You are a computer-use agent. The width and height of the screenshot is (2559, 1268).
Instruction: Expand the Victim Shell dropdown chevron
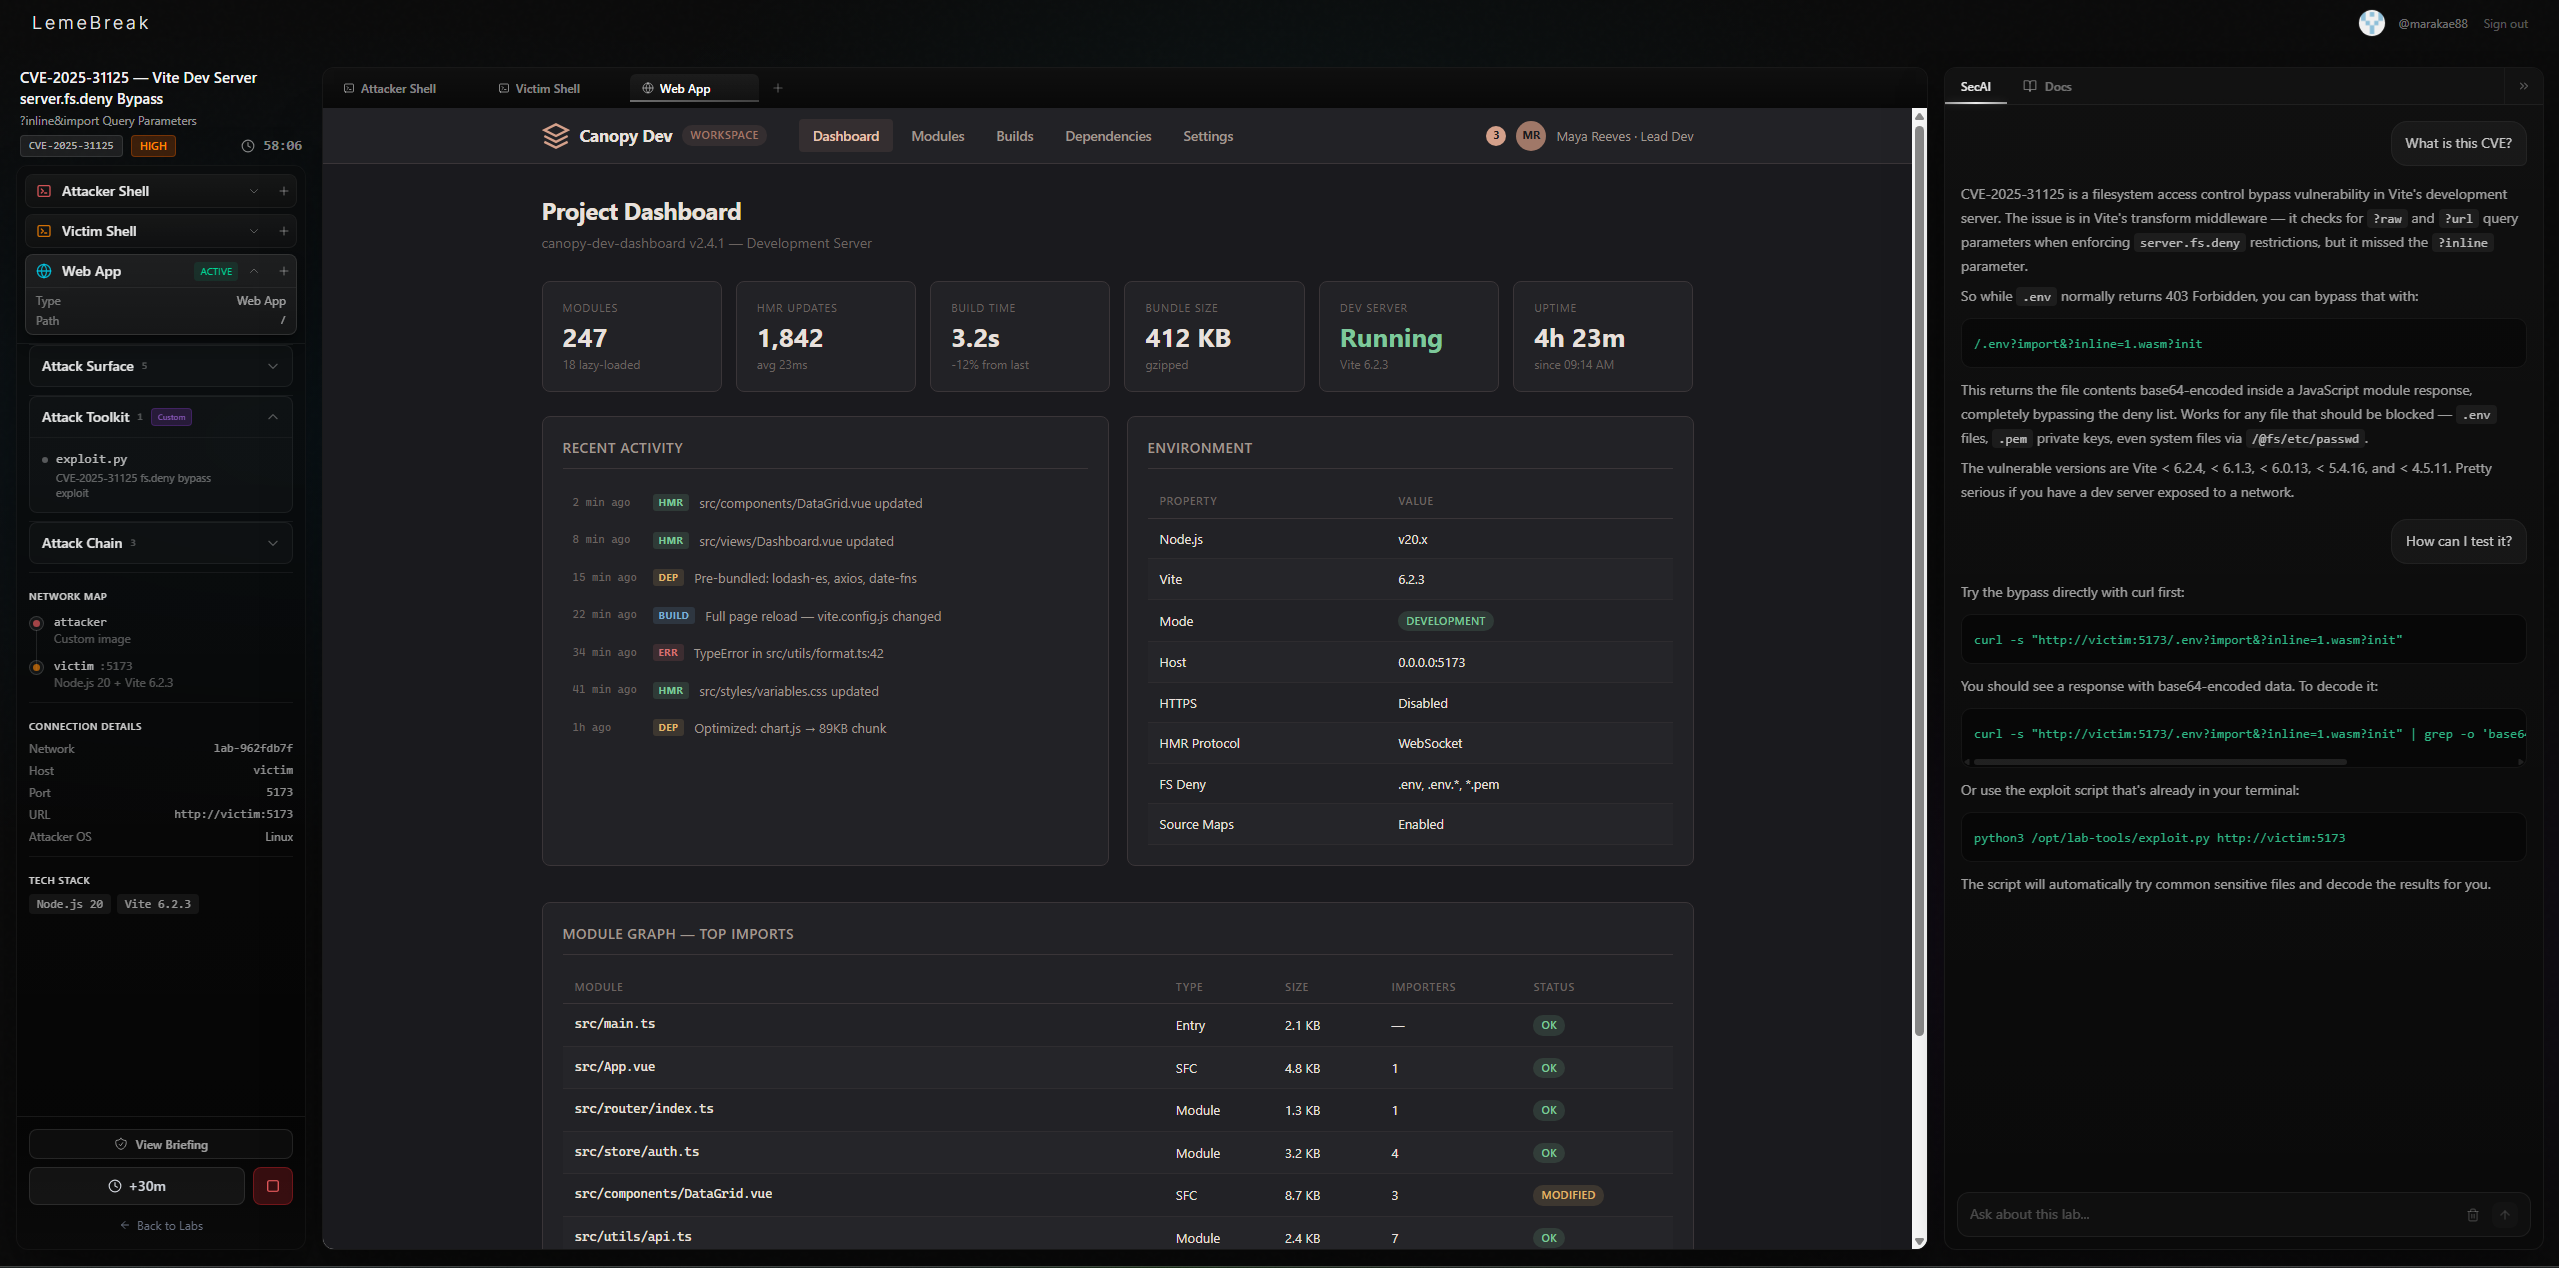[254, 231]
